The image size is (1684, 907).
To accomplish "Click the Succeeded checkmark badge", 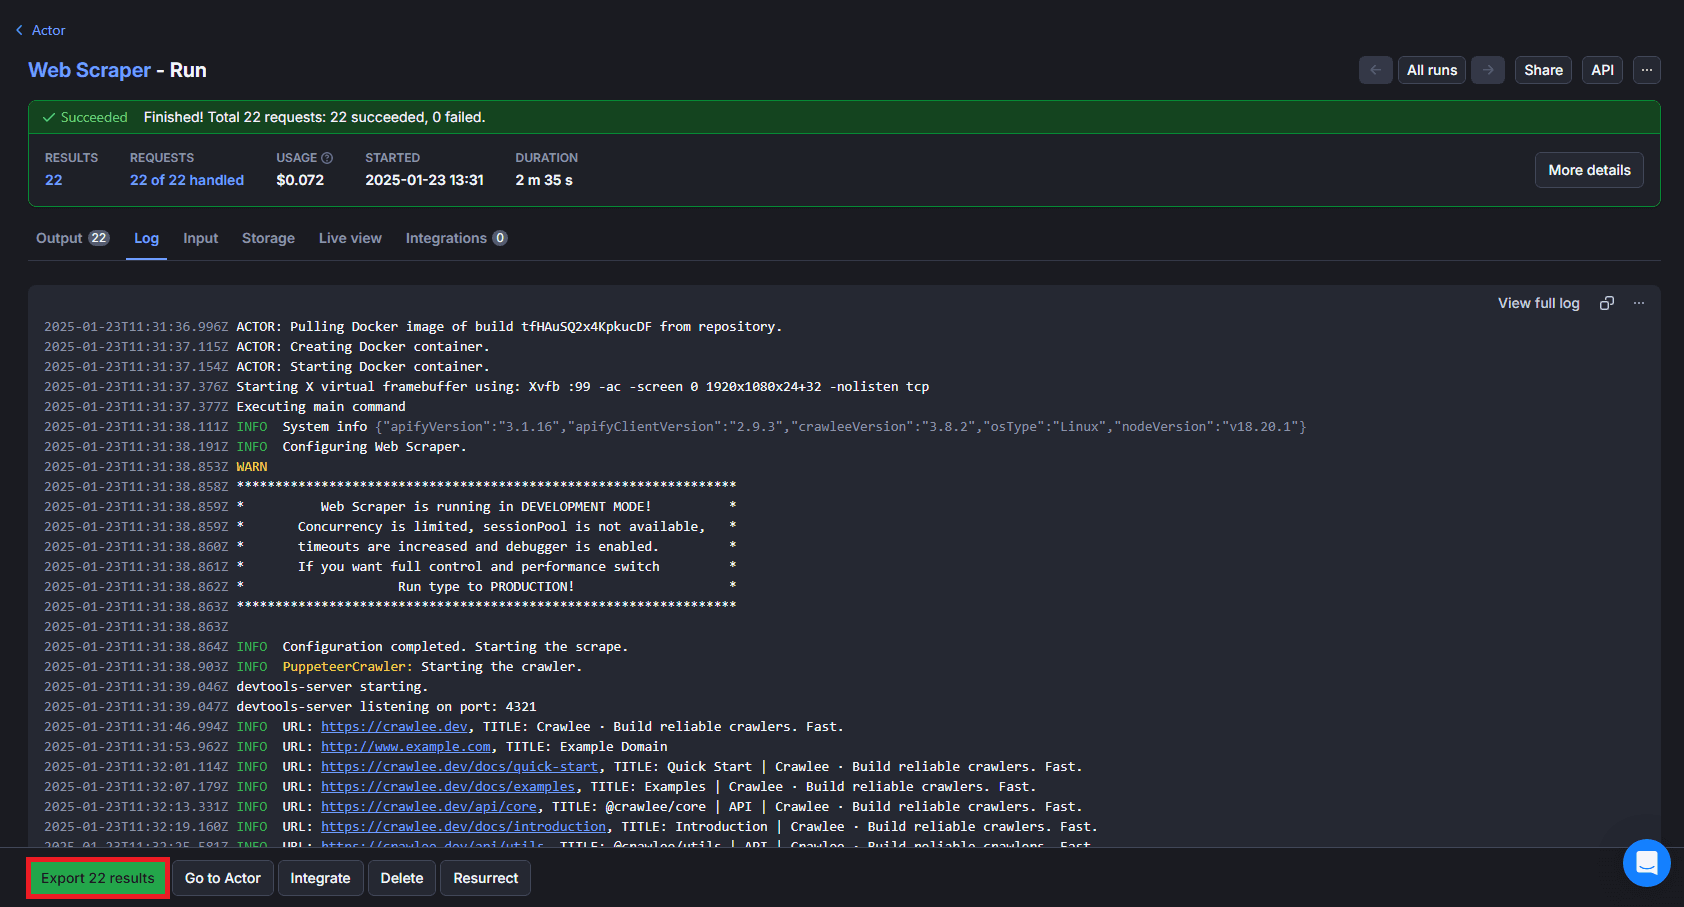I will pyautogui.click(x=85, y=117).
